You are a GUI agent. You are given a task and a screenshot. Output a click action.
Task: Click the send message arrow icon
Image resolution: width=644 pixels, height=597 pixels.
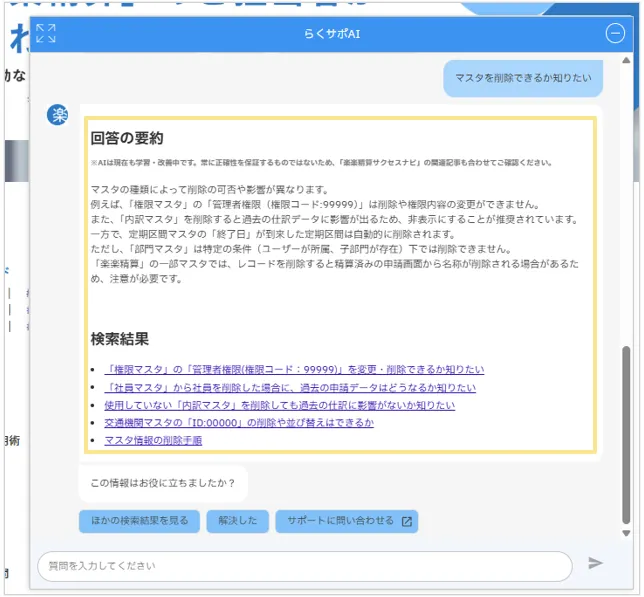coord(596,564)
